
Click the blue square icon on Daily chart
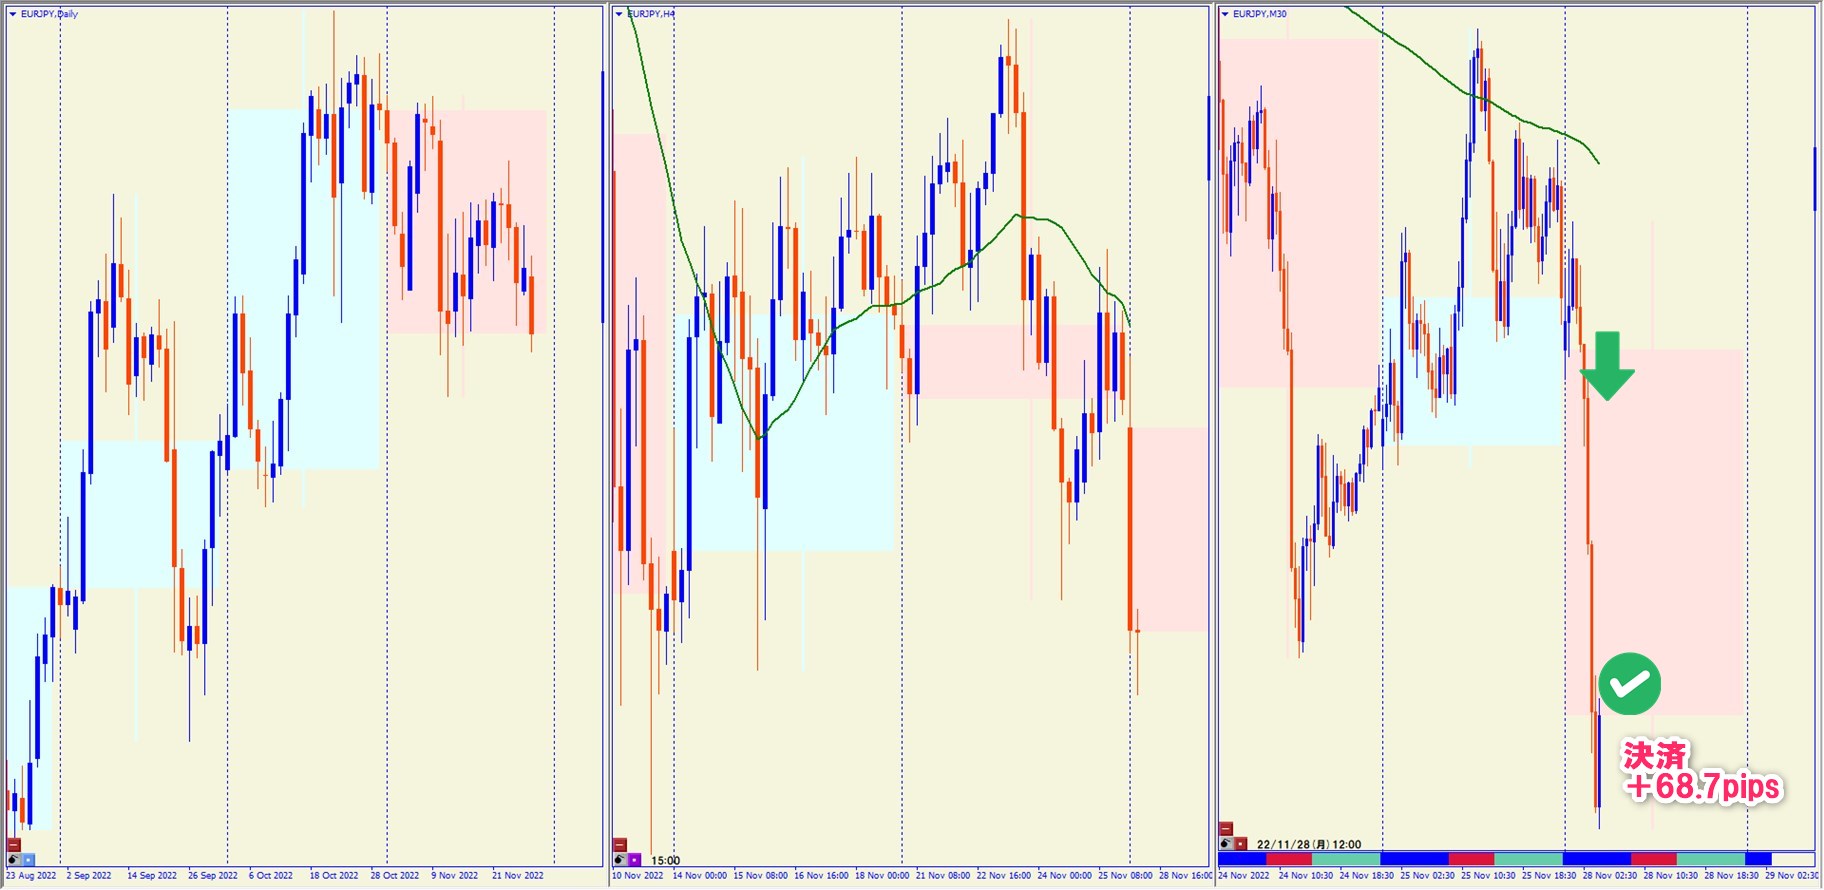(x=28, y=859)
